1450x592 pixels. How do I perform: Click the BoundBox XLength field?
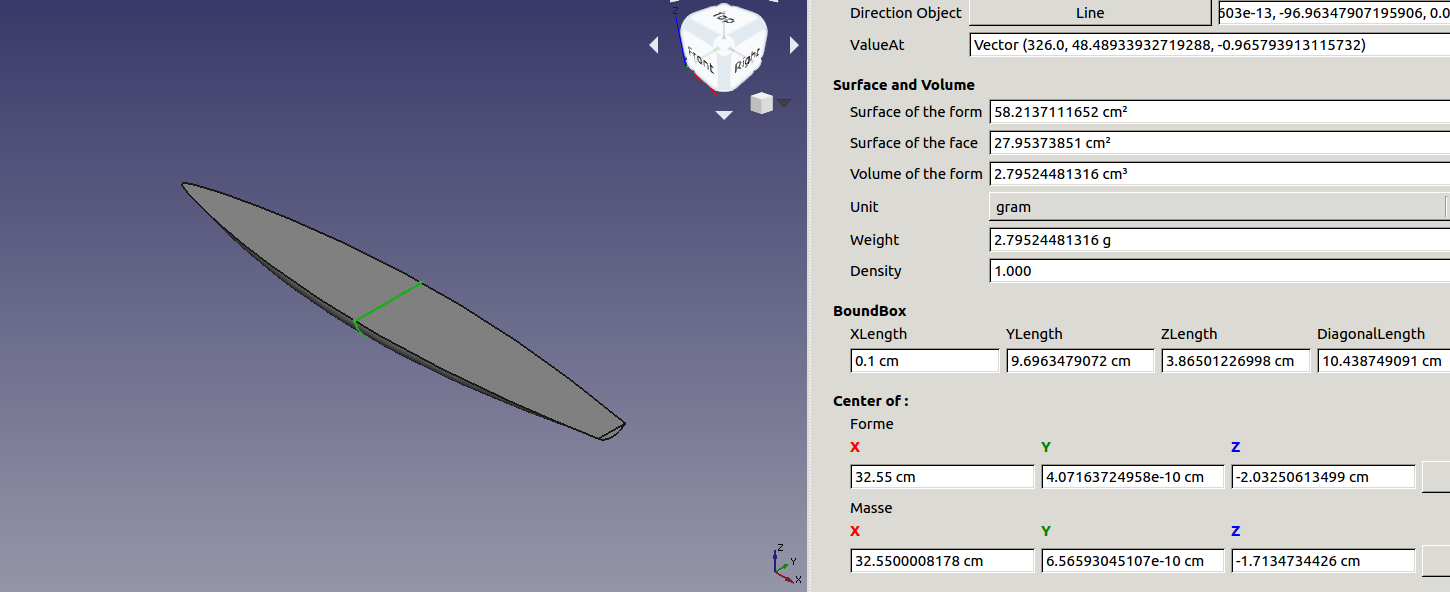coord(924,361)
